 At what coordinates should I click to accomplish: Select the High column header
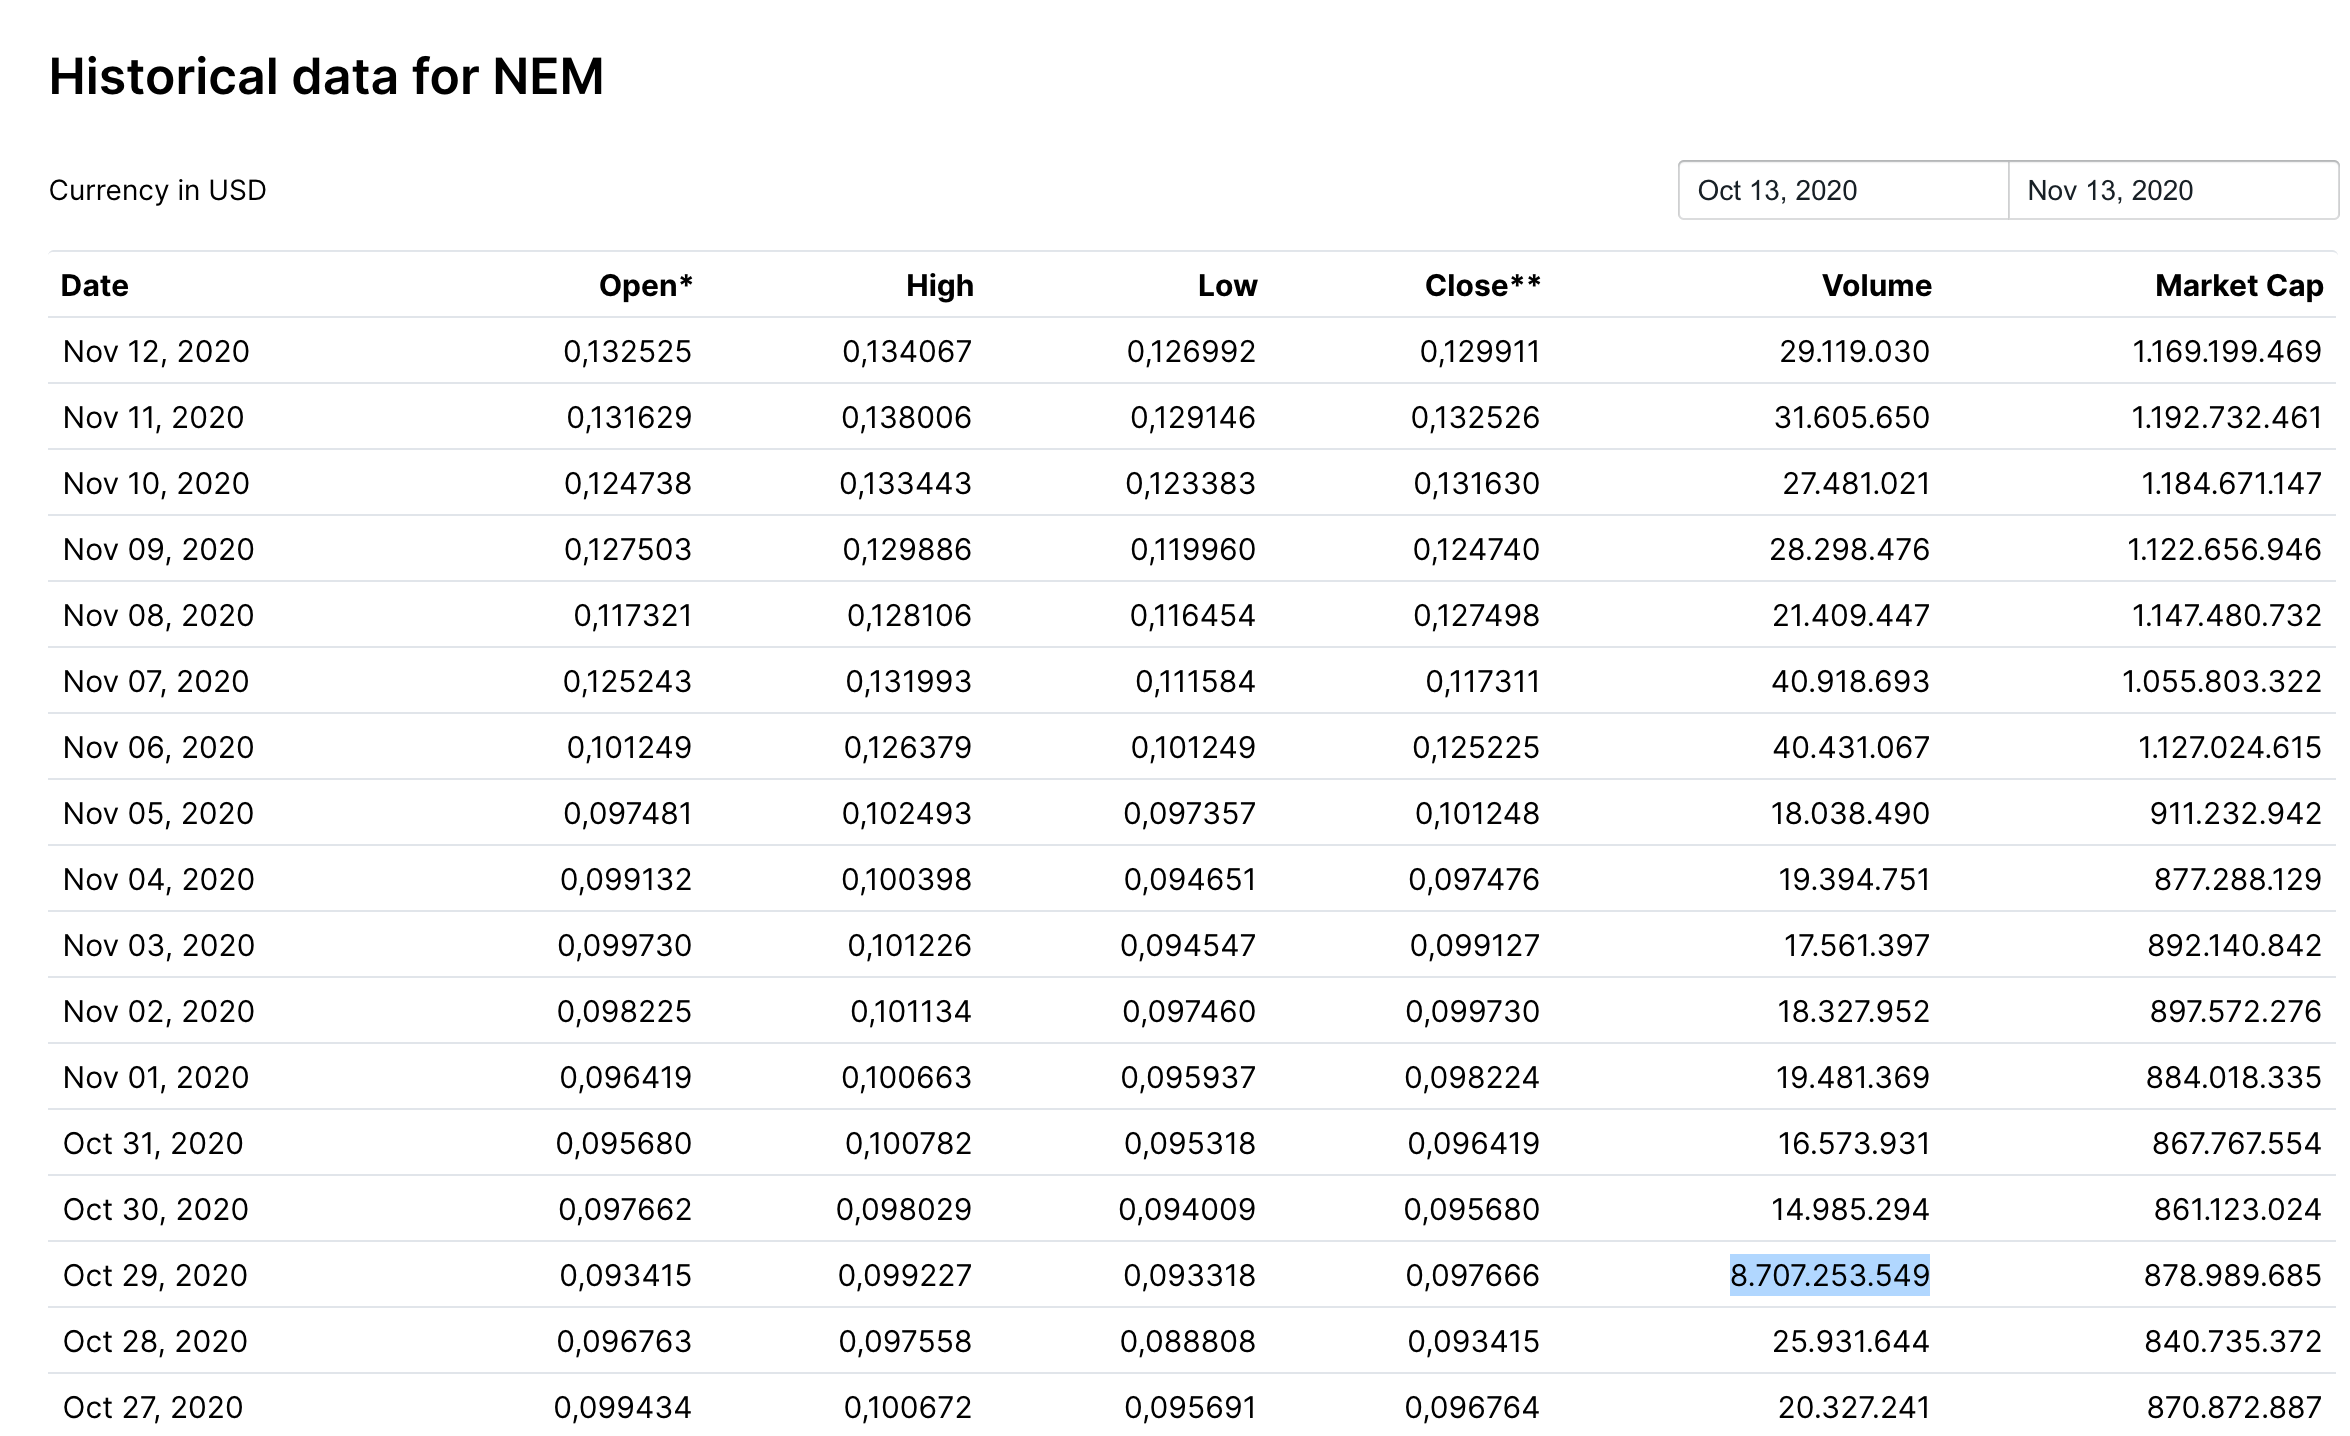click(x=939, y=286)
